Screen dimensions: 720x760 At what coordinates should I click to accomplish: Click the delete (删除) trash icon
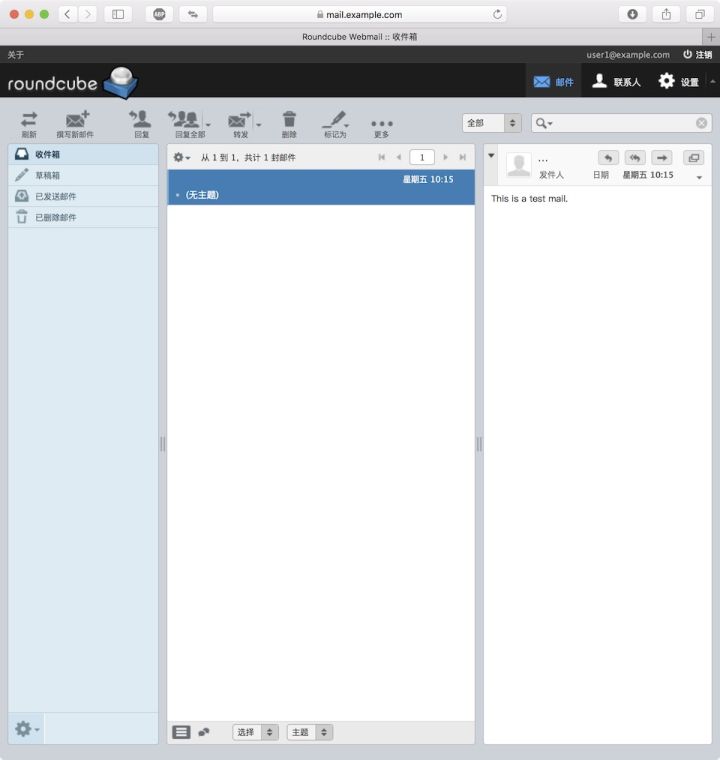click(x=289, y=122)
